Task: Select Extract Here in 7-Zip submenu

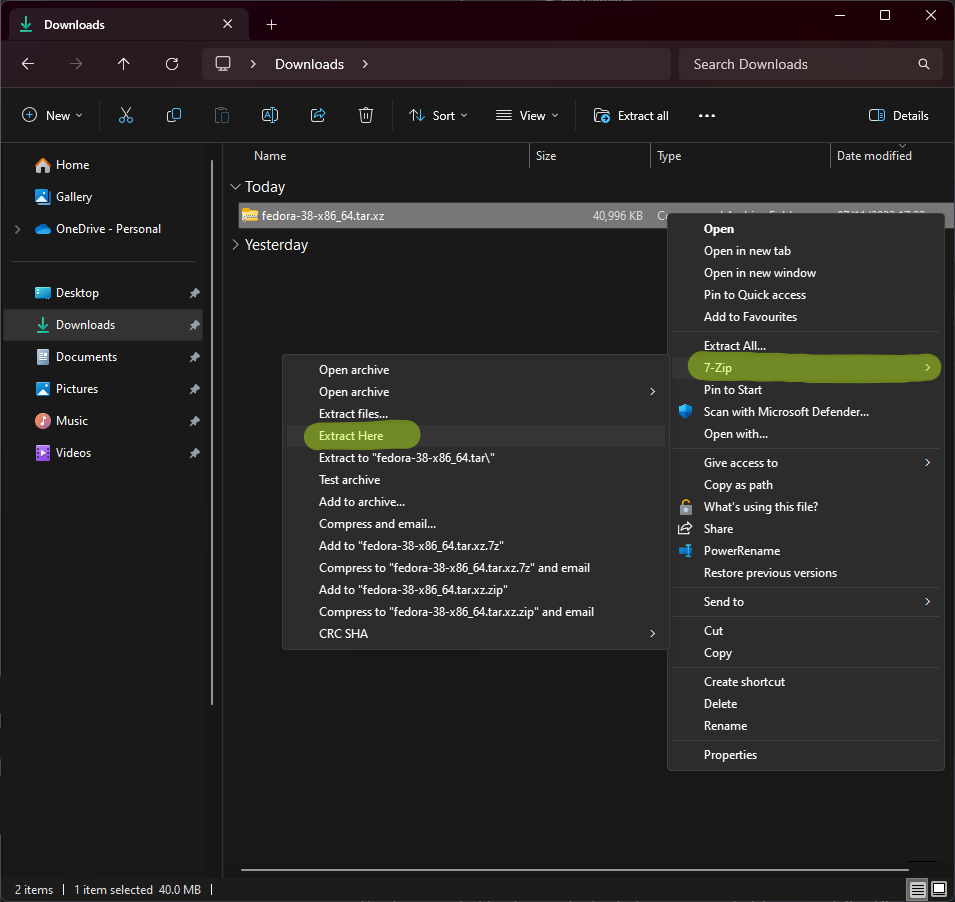Action: tap(351, 436)
